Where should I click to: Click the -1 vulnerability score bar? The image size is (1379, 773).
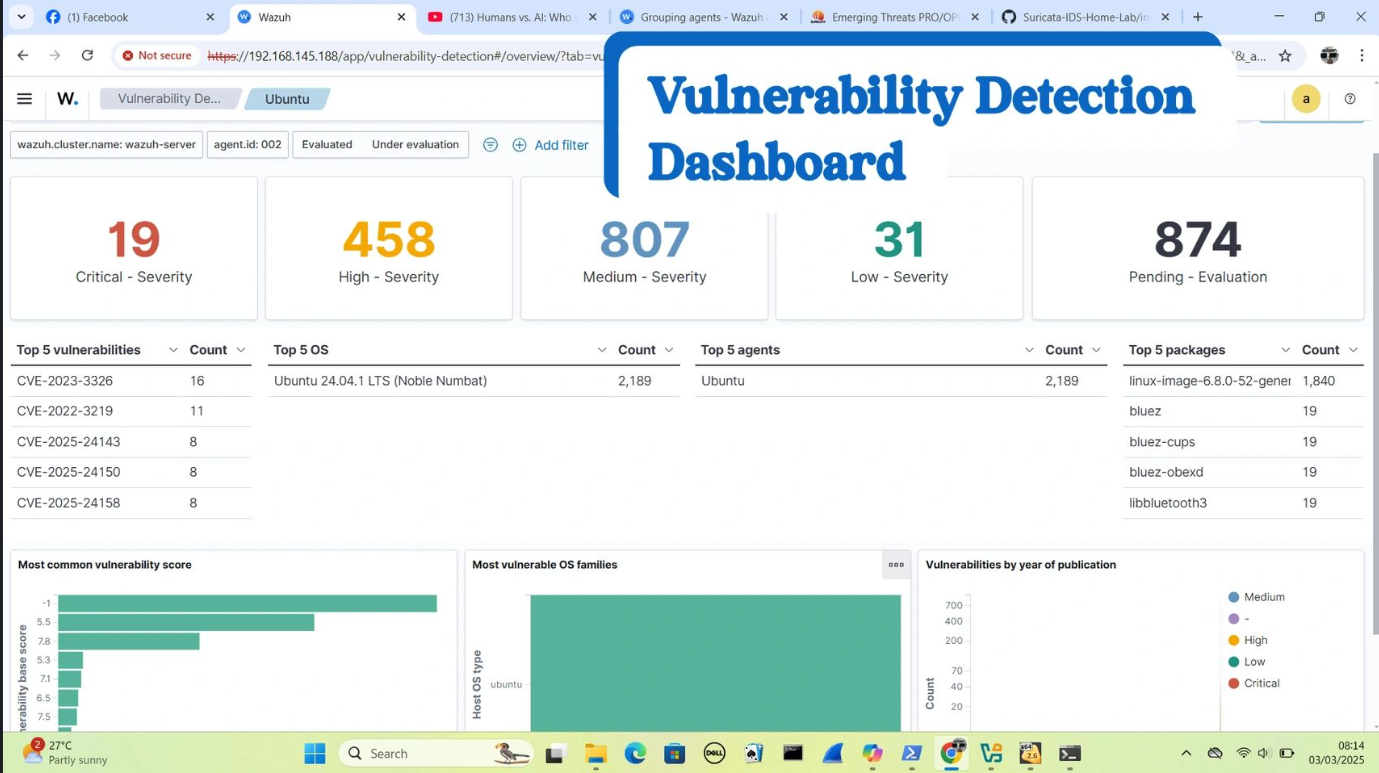click(247, 603)
